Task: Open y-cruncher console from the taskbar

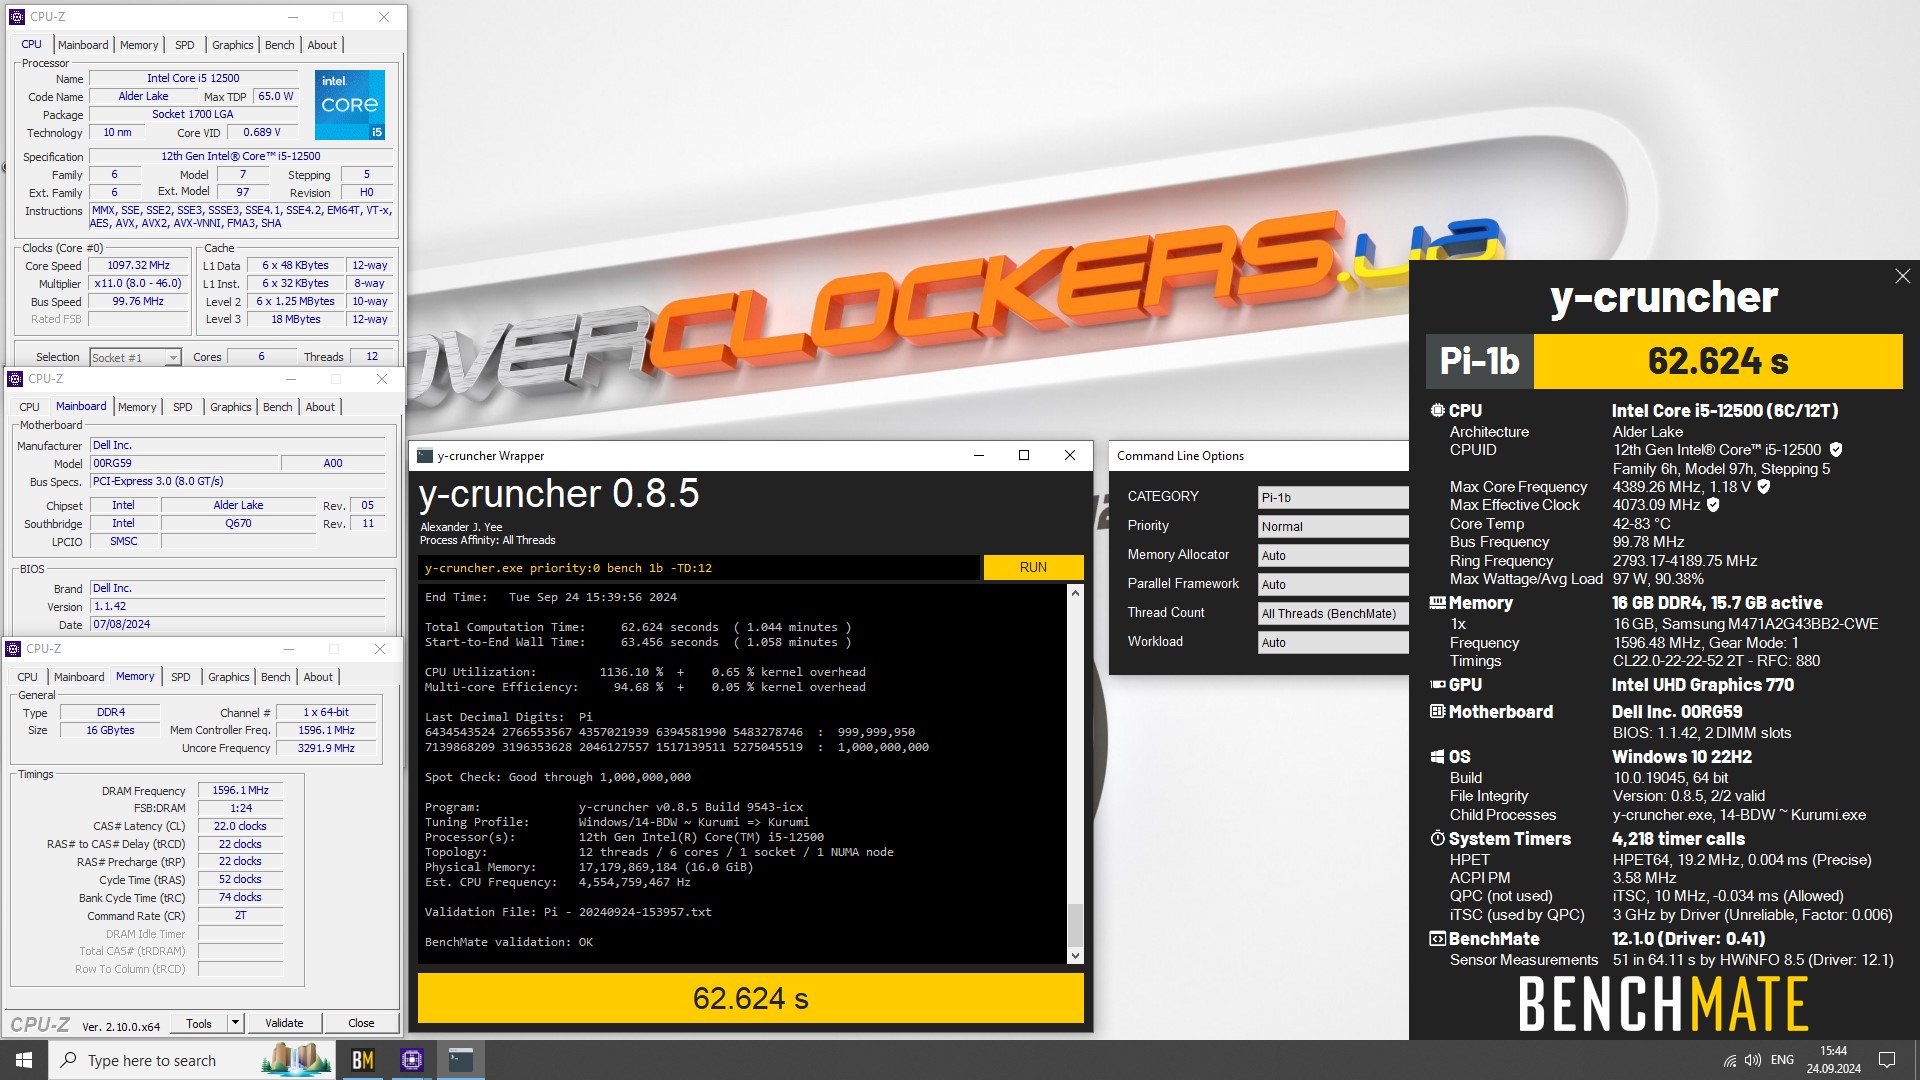Action: (460, 1060)
